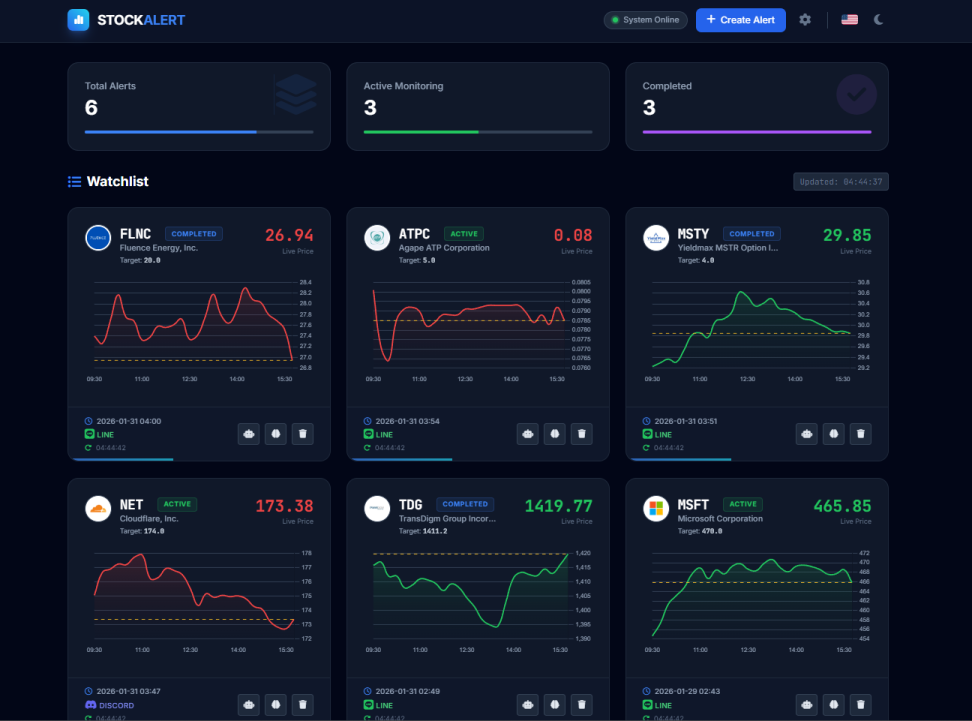The height and width of the screenshot is (721, 972).
Task: Delete the NET alert with trash icon
Action: (x=303, y=704)
